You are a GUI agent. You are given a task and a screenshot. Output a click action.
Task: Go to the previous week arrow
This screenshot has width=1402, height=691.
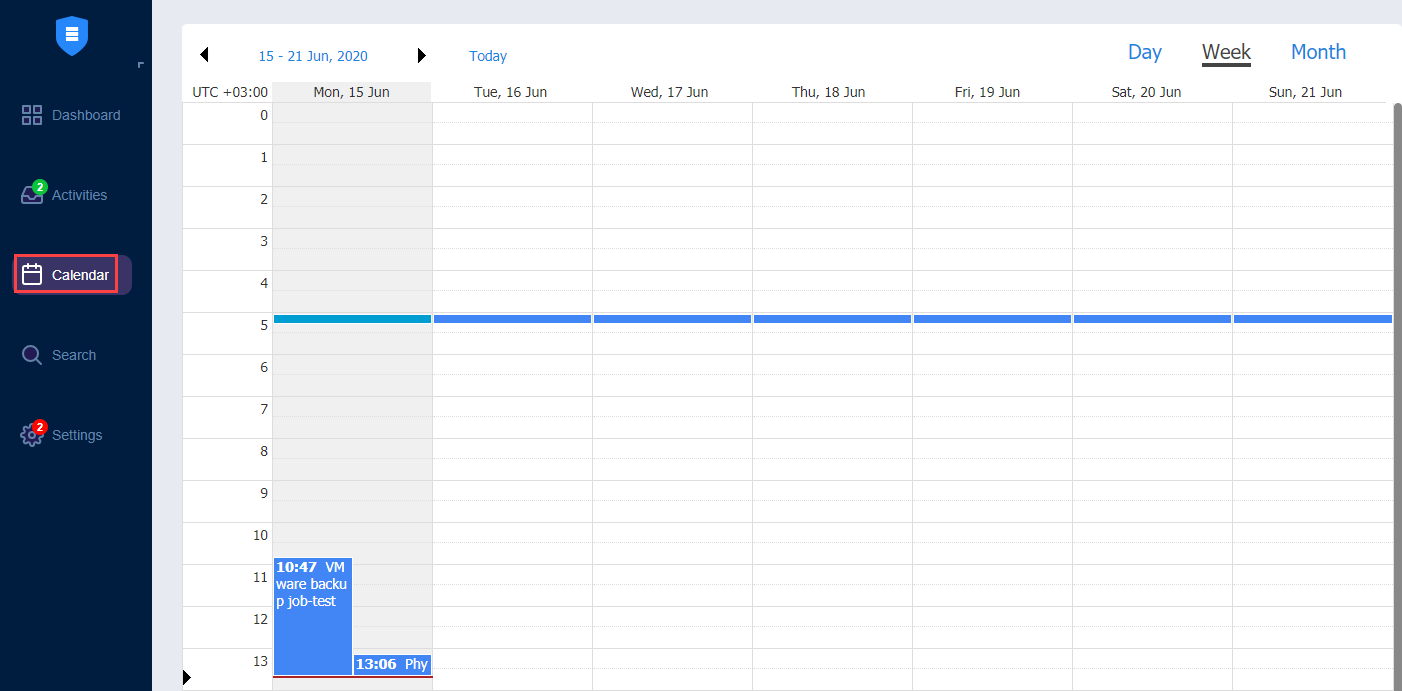[204, 55]
